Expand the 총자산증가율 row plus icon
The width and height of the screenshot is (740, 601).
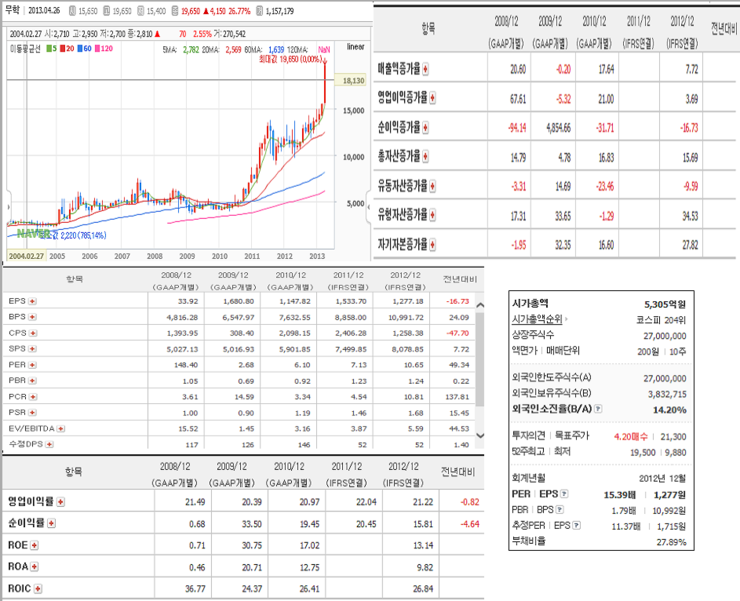point(425,157)
